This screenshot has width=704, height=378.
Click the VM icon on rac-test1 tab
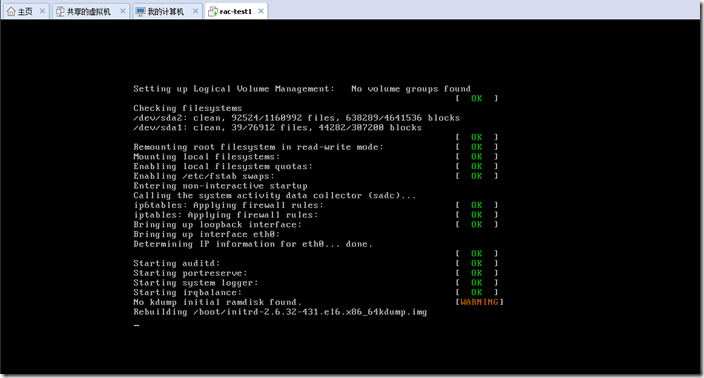click(213, 12)
